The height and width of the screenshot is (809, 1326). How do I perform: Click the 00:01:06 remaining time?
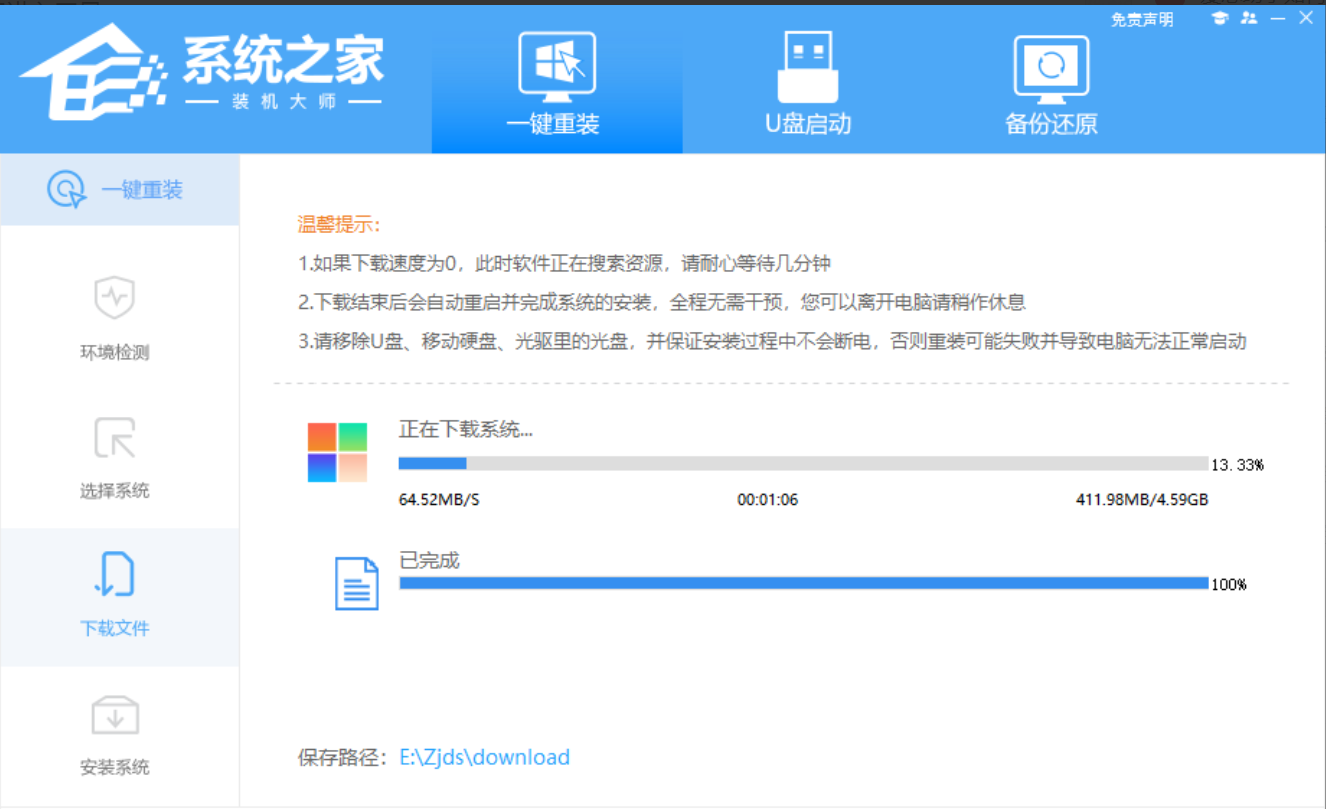click(768, 500)
